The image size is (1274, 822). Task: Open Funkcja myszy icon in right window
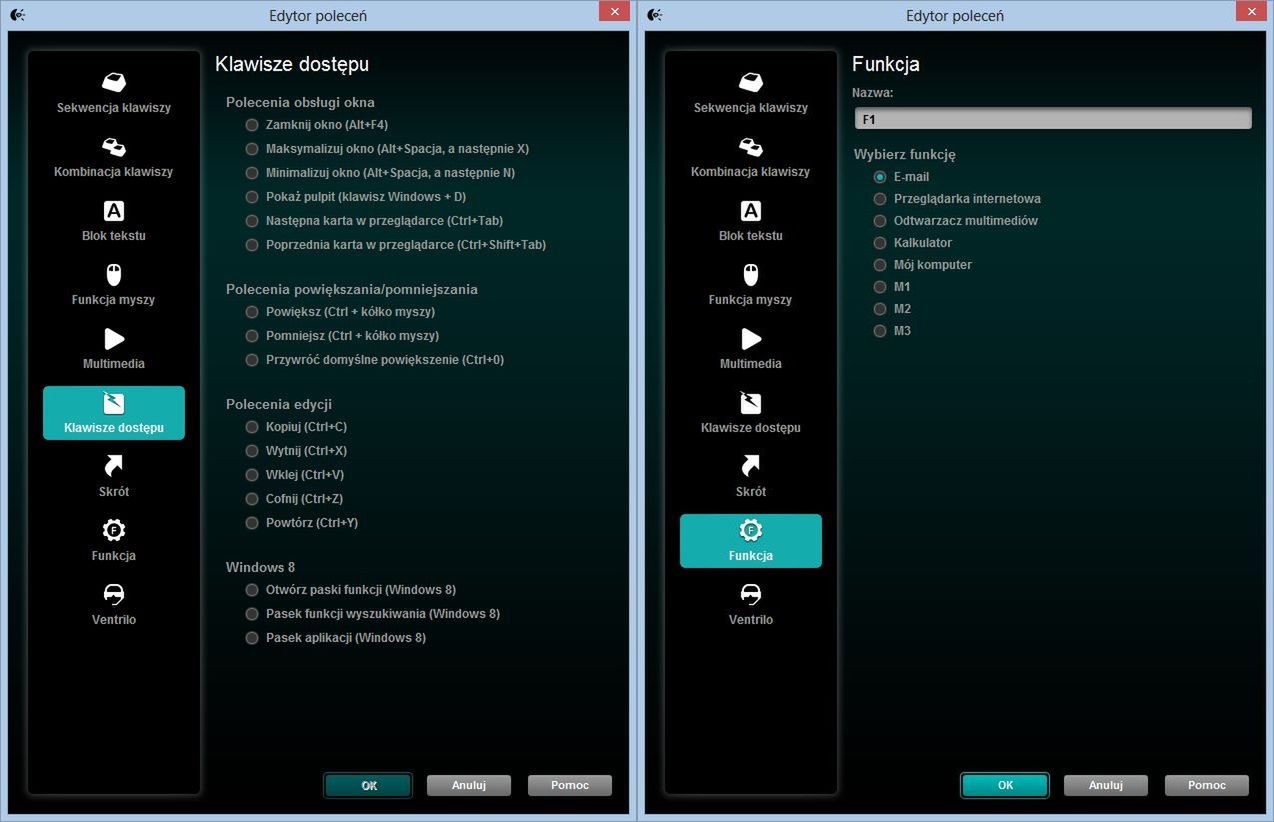click(751, 275)
